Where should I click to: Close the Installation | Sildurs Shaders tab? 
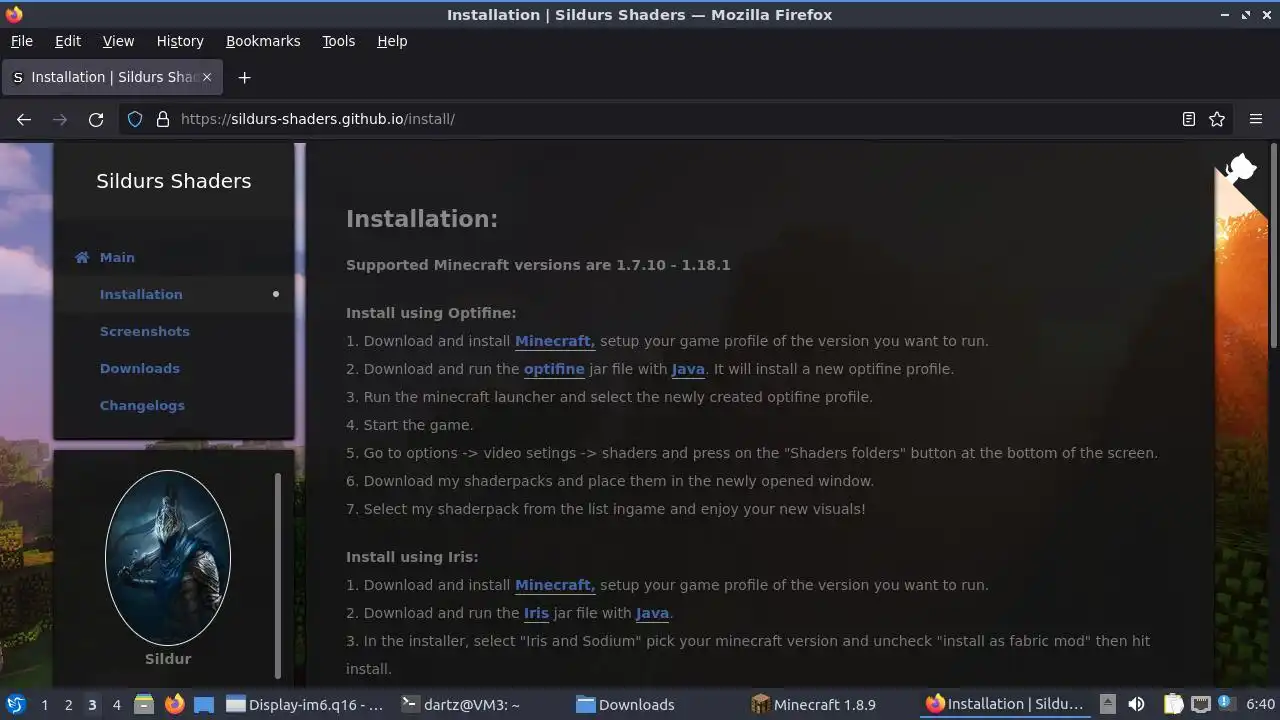(x=207, y=77)
